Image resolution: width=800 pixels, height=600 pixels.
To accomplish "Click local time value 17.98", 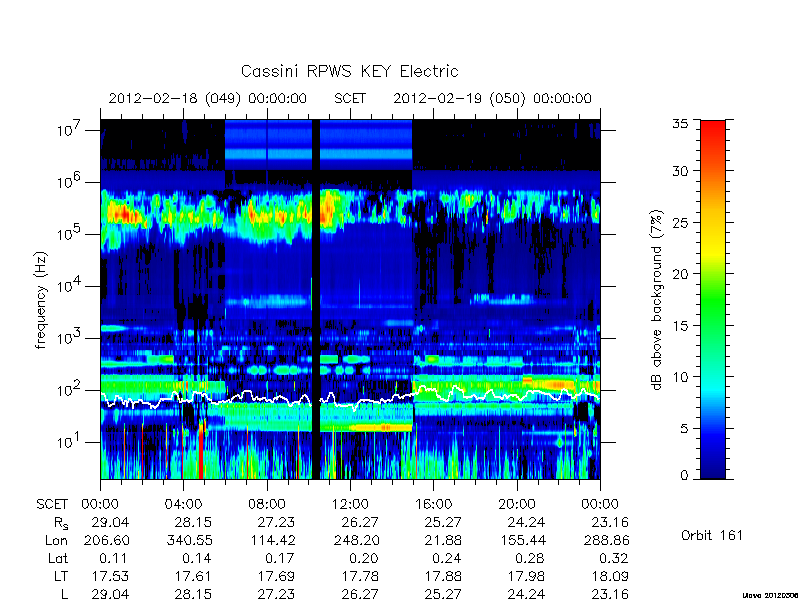I will pos(527,577).
